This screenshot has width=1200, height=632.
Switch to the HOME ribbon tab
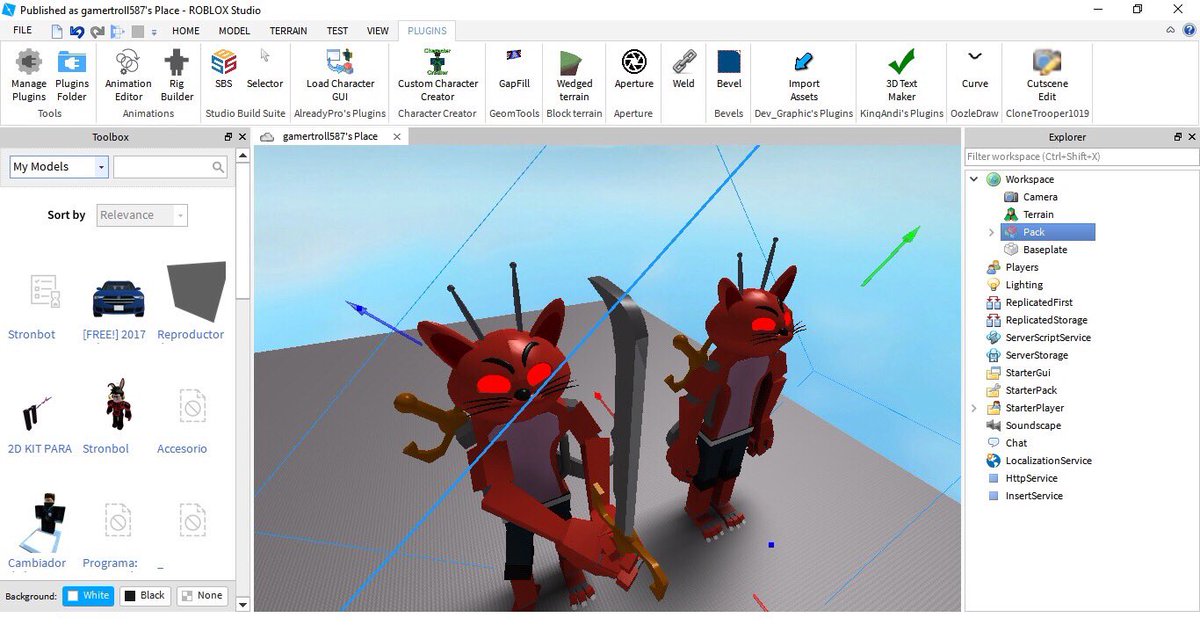186,31
